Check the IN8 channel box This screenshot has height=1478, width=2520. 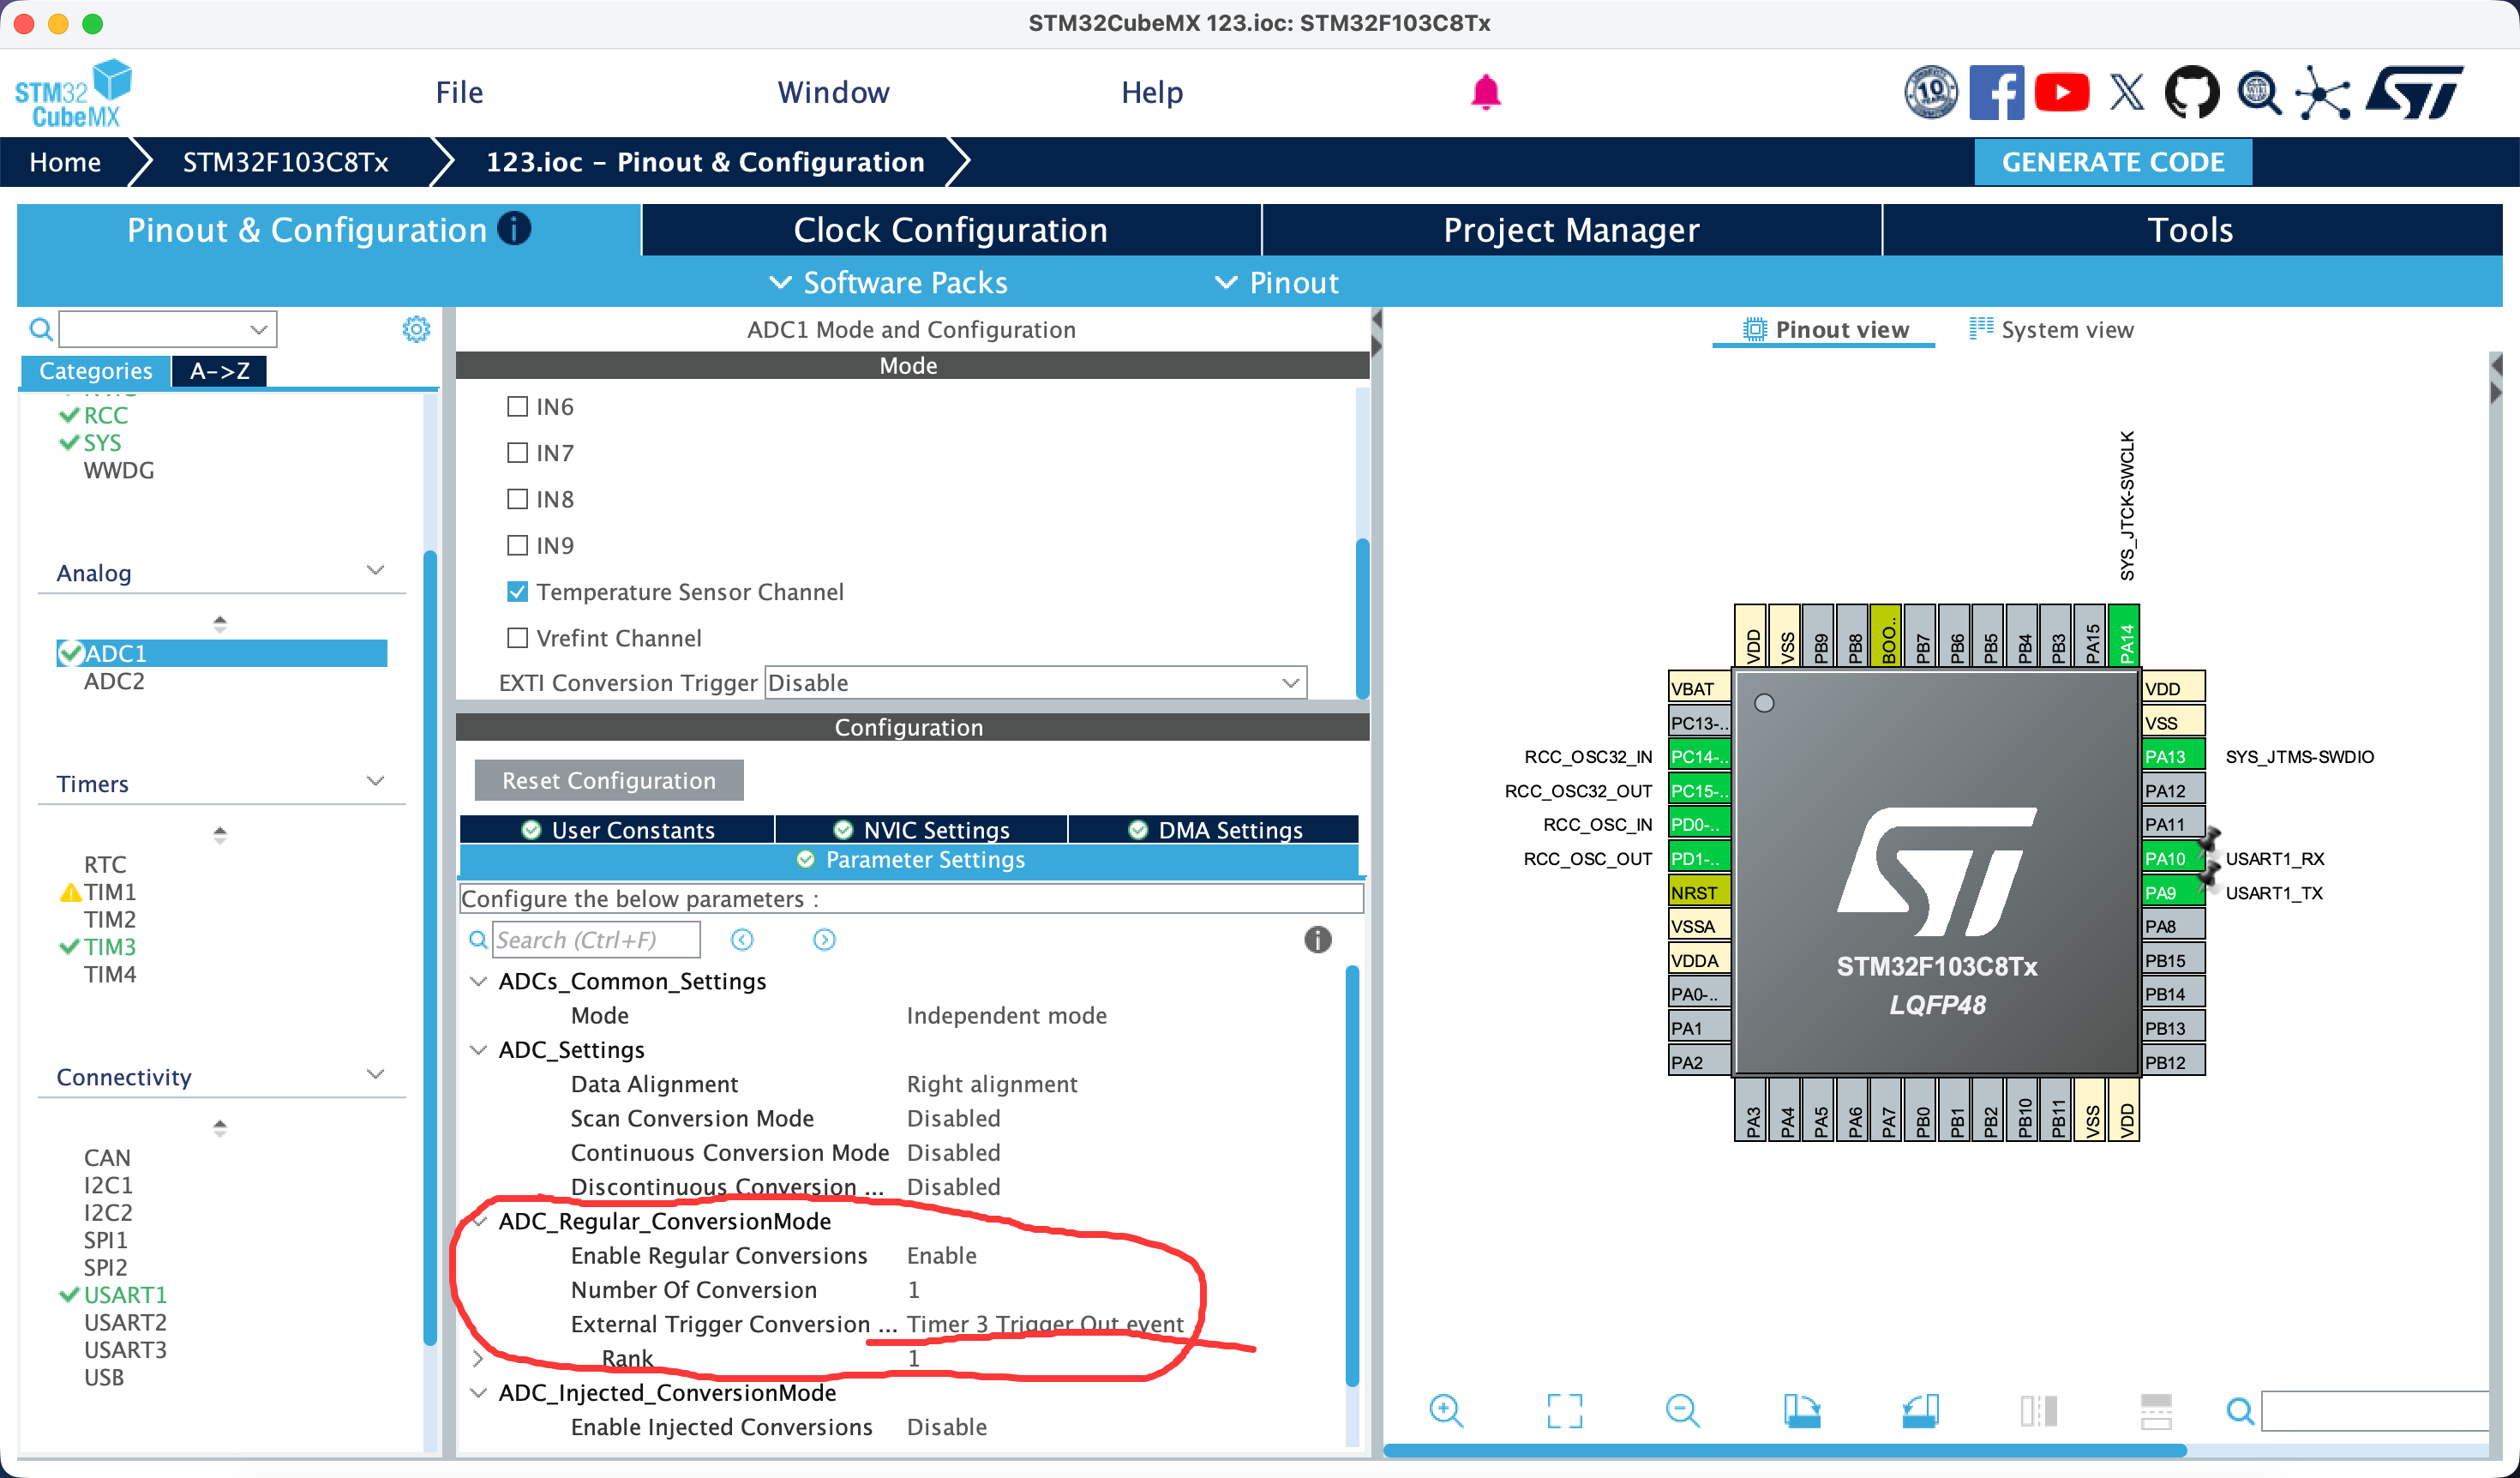tap(517, 498)
